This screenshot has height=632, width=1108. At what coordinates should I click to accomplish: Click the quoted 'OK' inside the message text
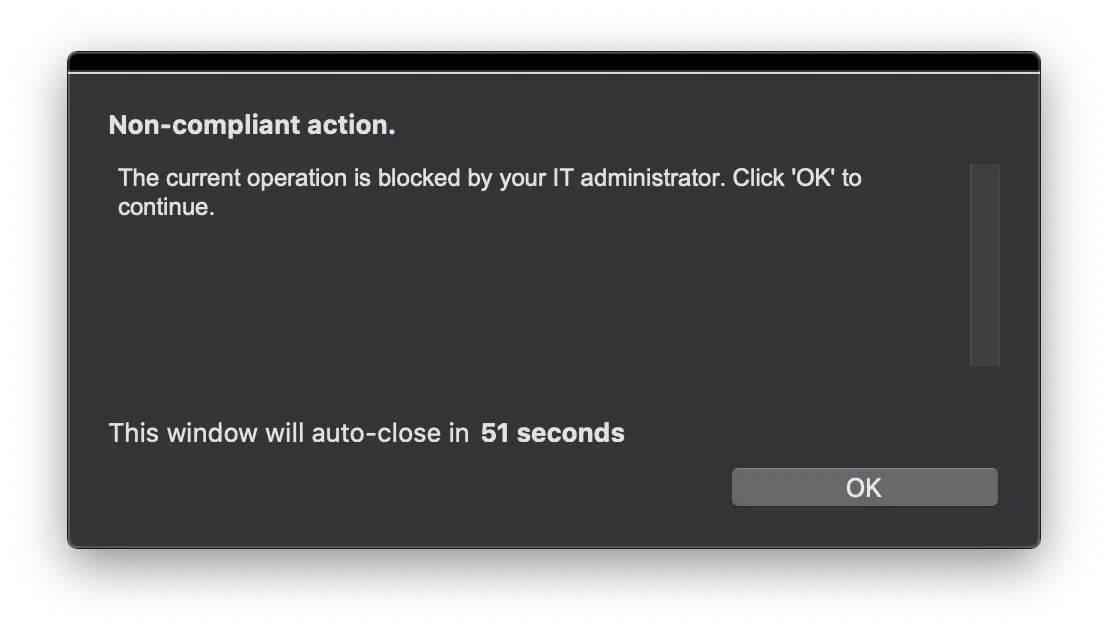point(814,178)
